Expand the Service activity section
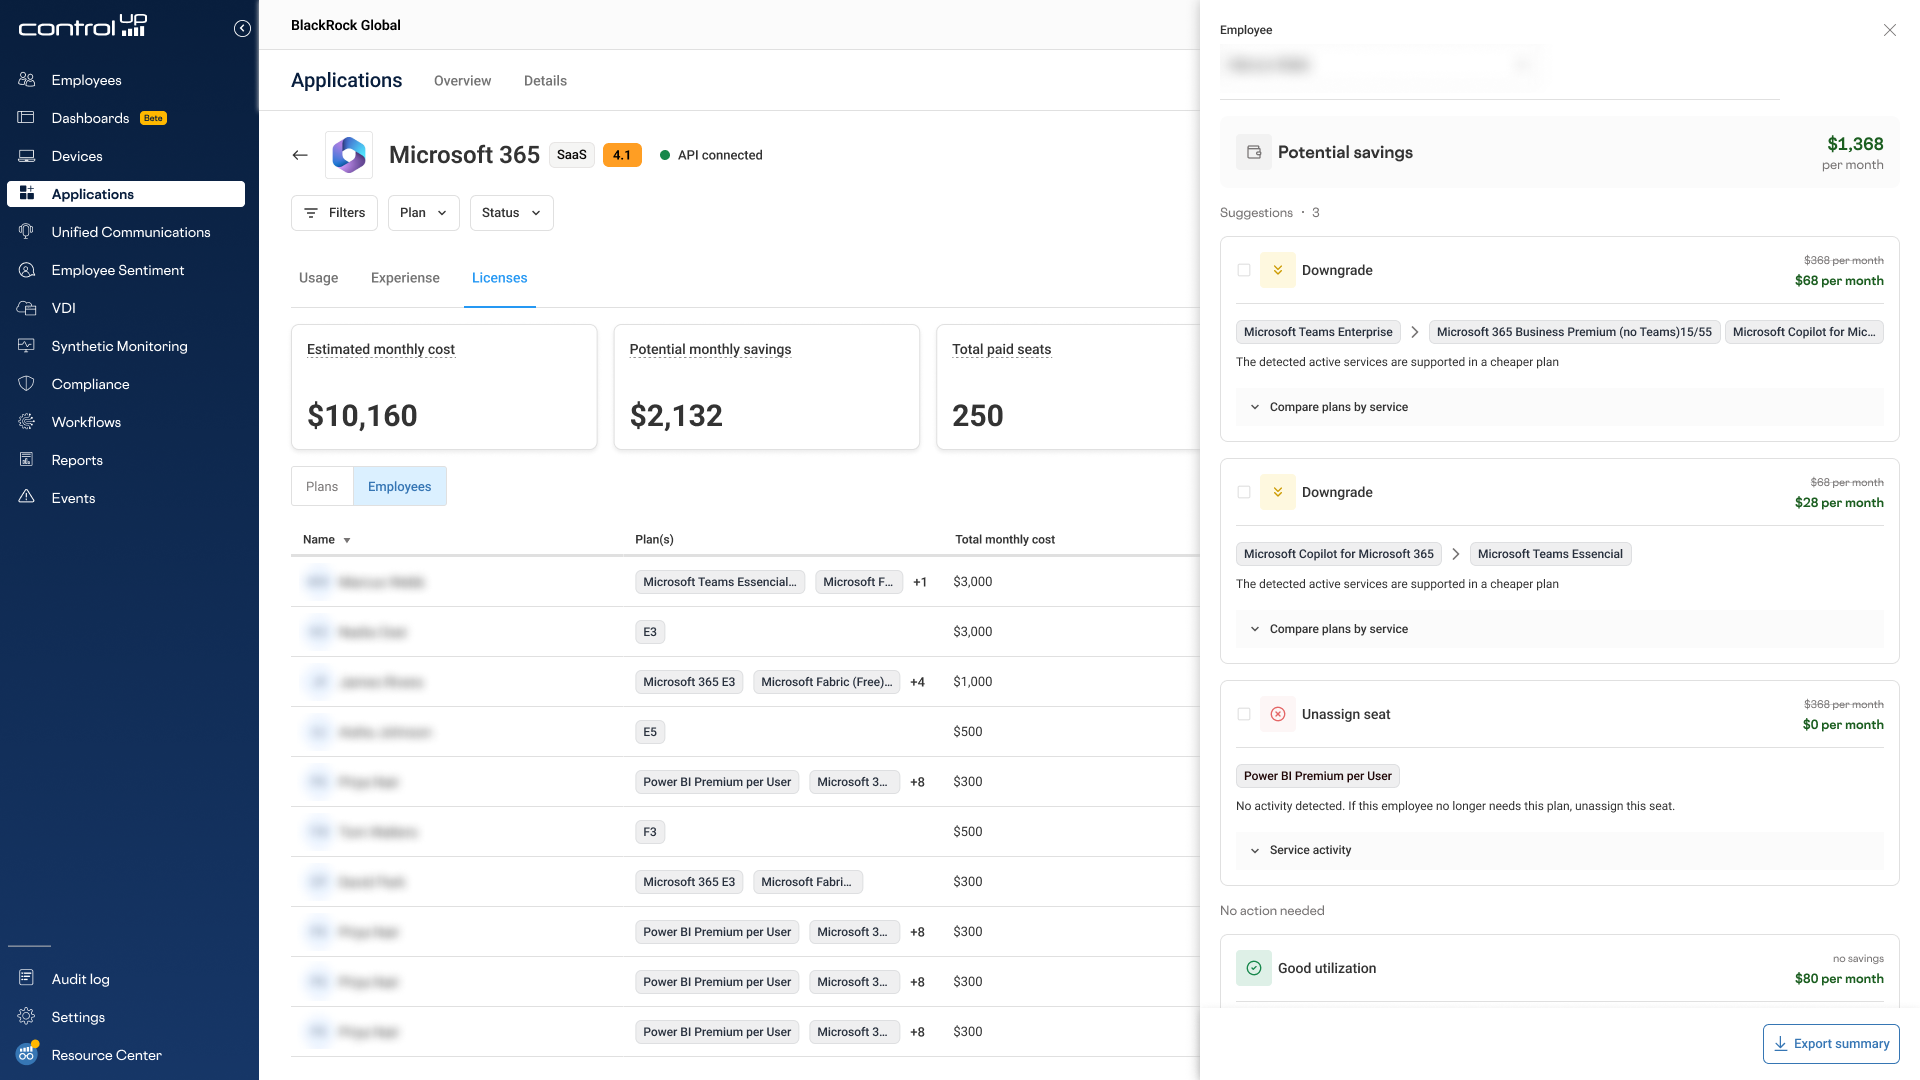 (1559, 850)
